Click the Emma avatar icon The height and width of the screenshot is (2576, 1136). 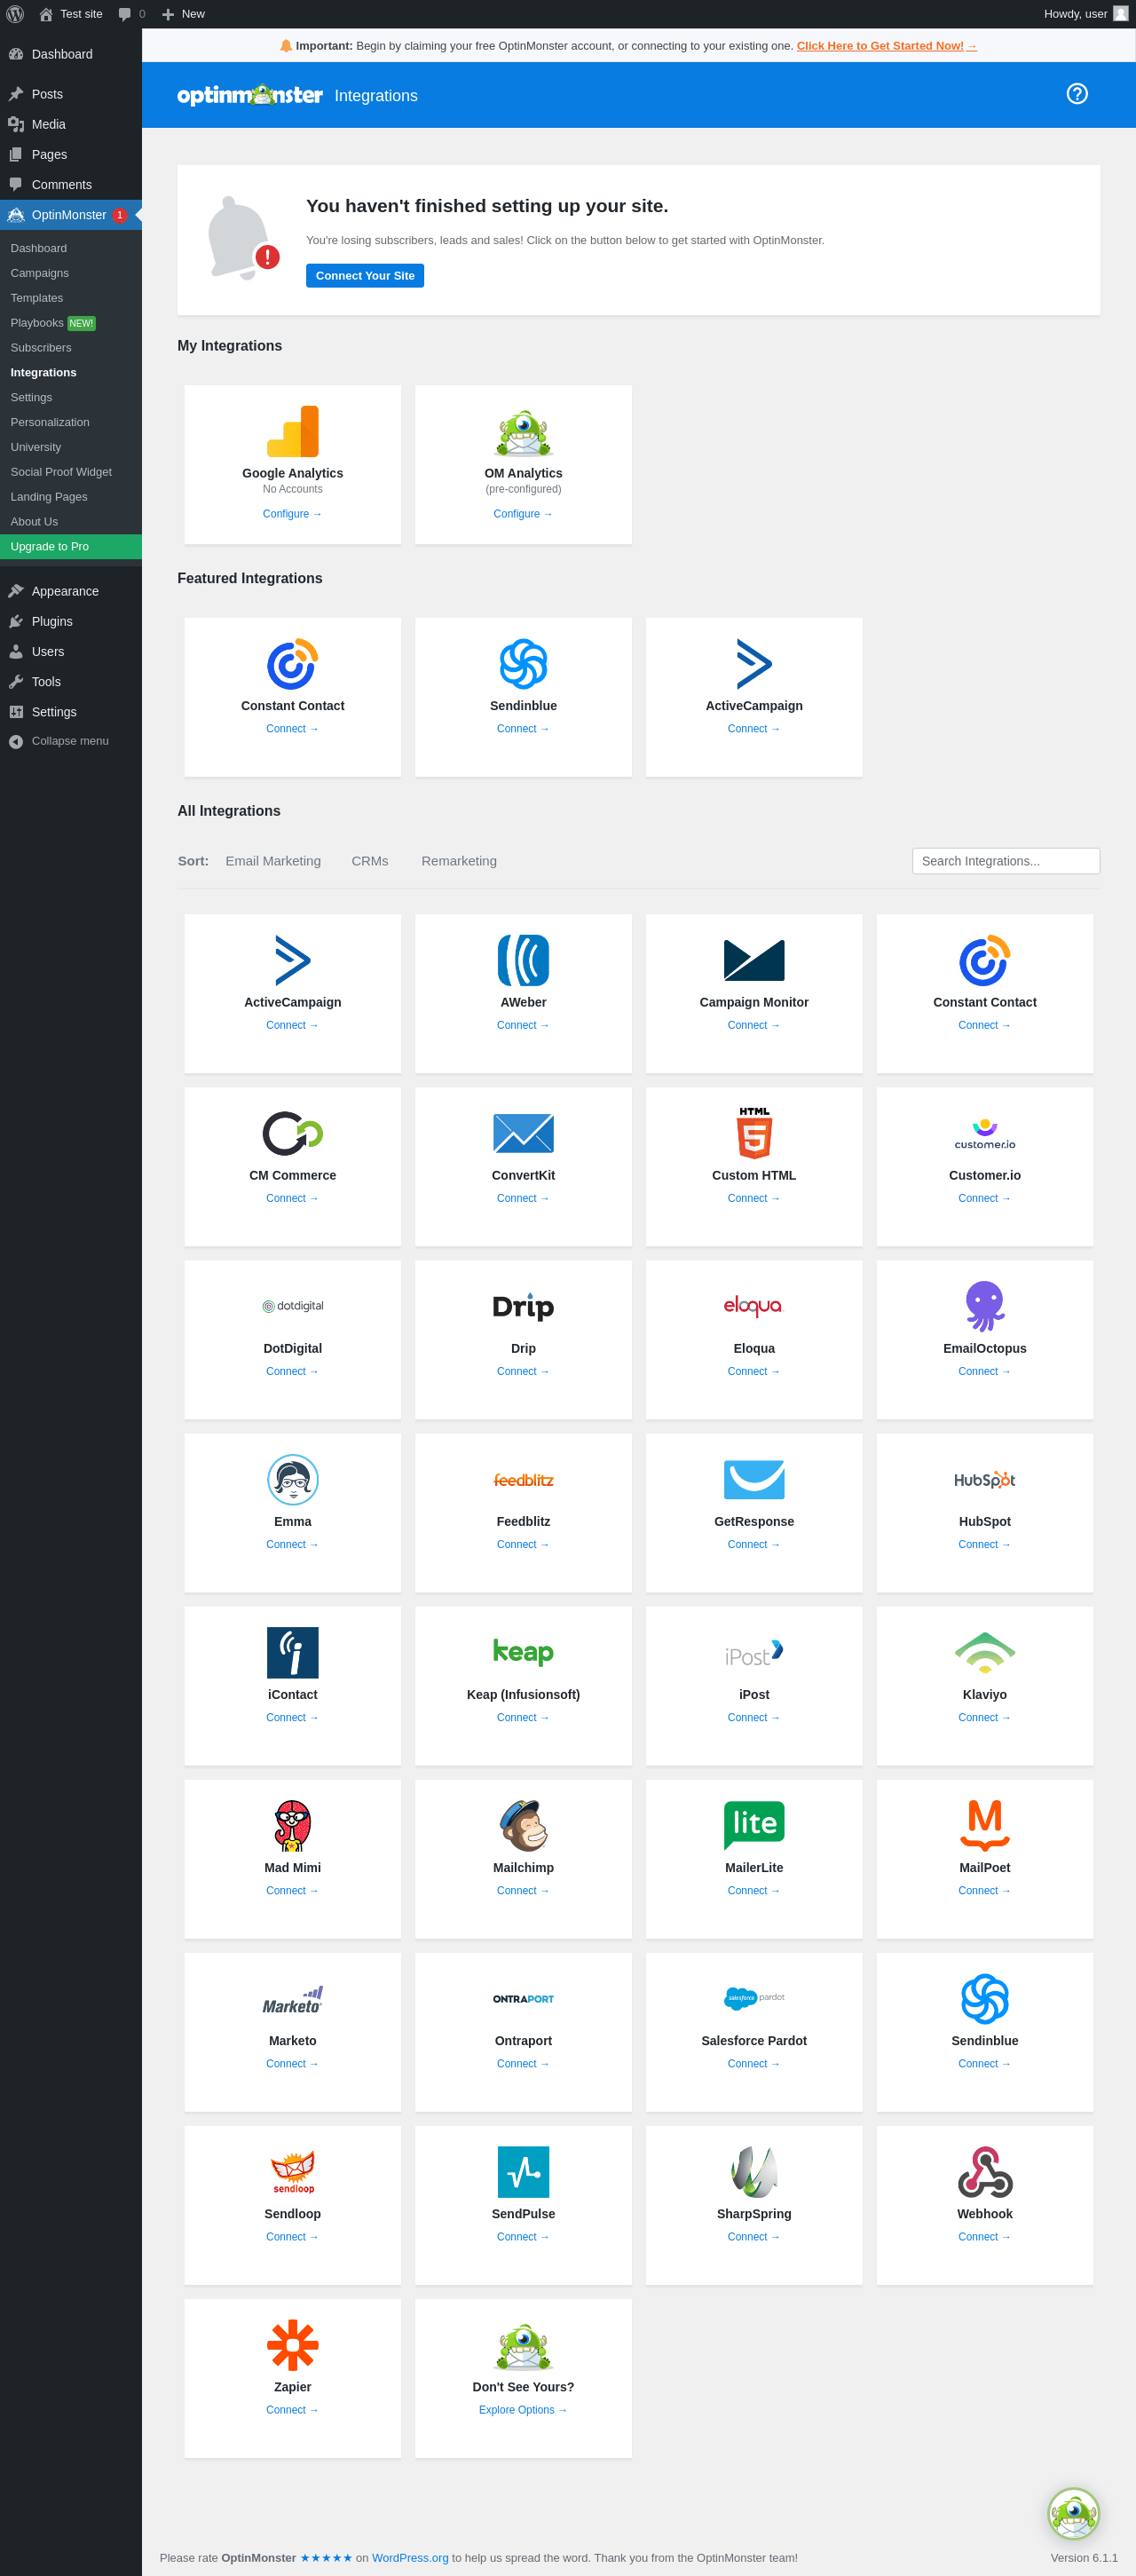pos(293,1479)
